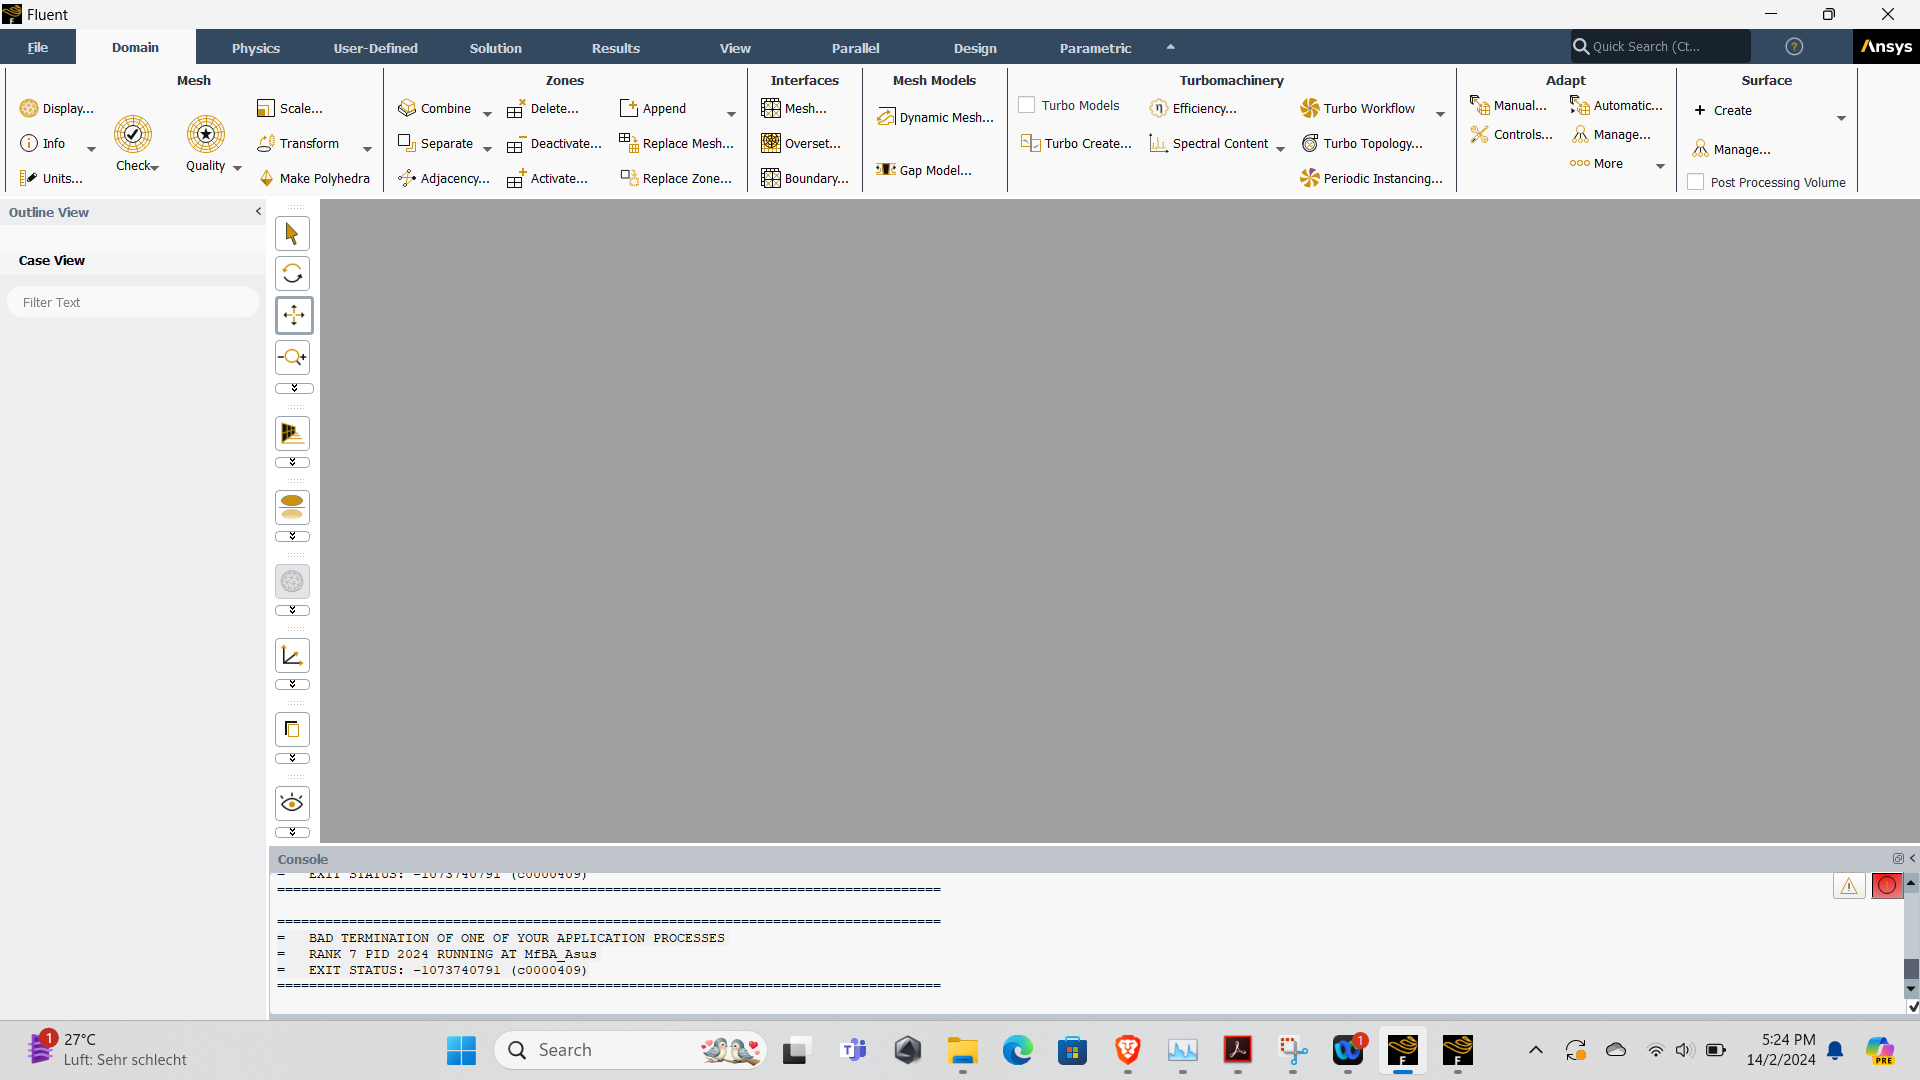The image size is (1920, 1080).
Task: Click the red stop button in console
Action: (1886, 886)
